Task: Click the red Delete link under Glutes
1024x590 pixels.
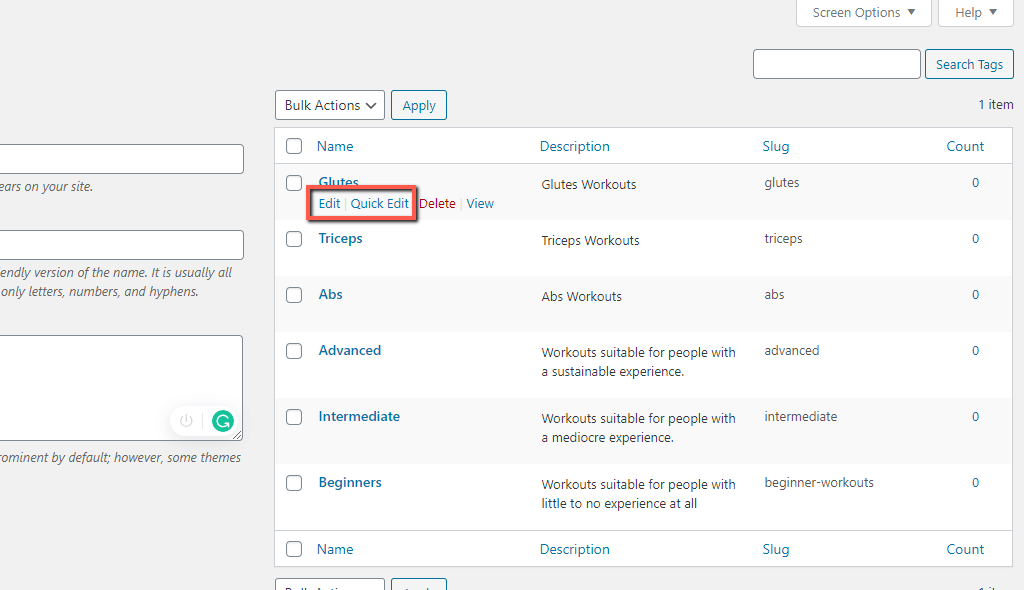Action: click(437, 203)
